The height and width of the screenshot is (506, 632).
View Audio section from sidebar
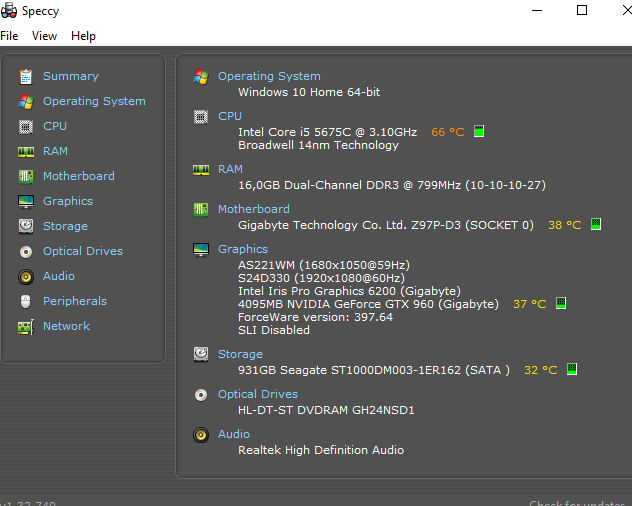[x=59, y=276]
